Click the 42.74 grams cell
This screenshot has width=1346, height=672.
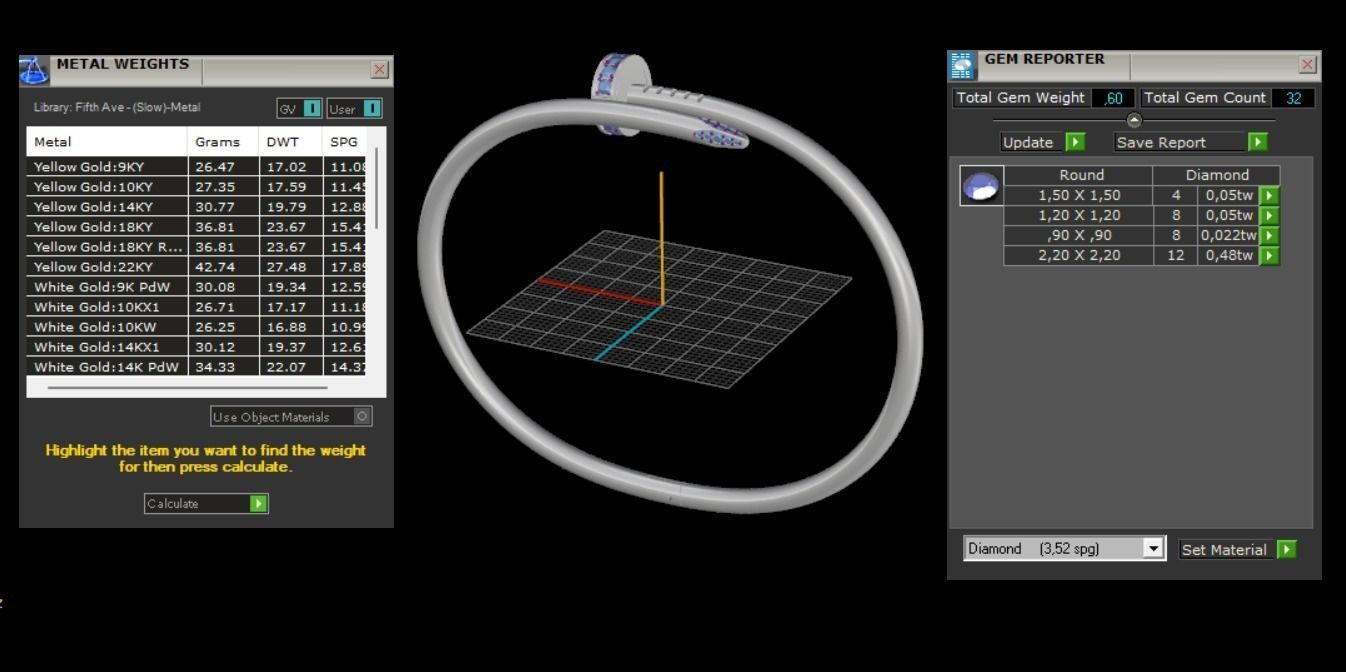click(223, 267)
